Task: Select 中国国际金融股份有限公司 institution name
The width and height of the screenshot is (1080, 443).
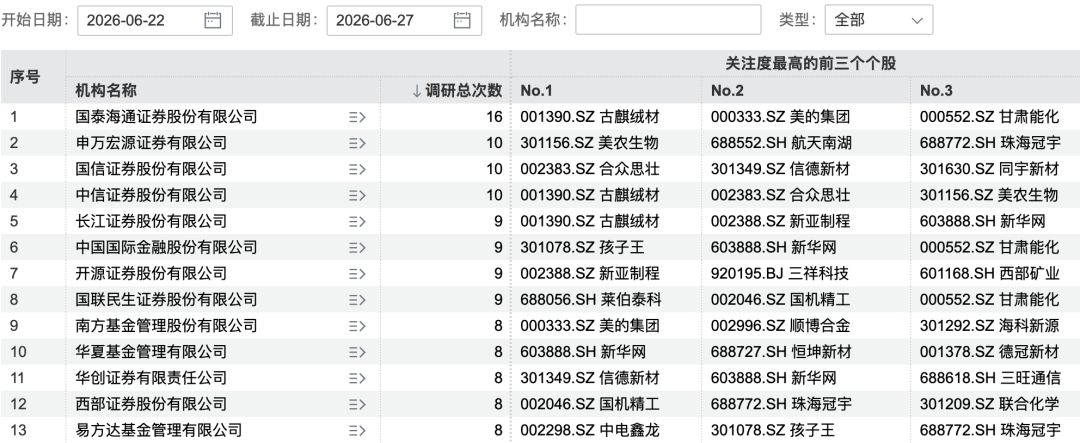Action: (166, 247)
